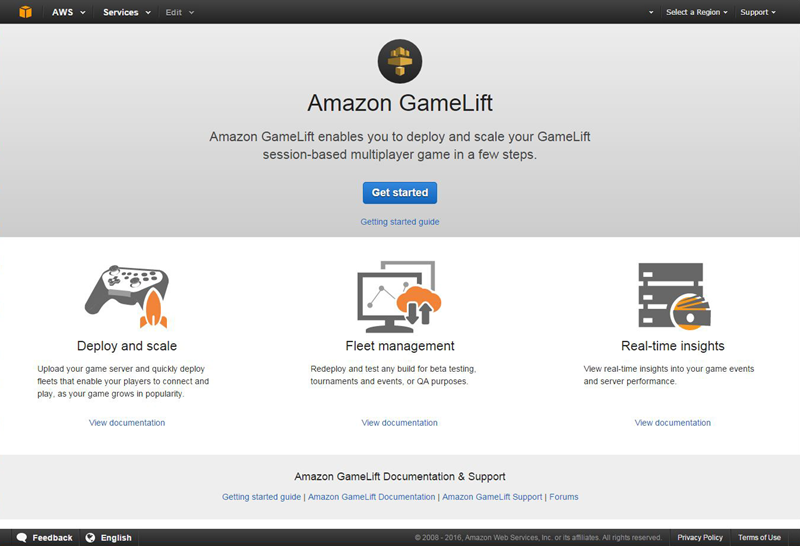Open the Support menu

click(x=758, y=12)
